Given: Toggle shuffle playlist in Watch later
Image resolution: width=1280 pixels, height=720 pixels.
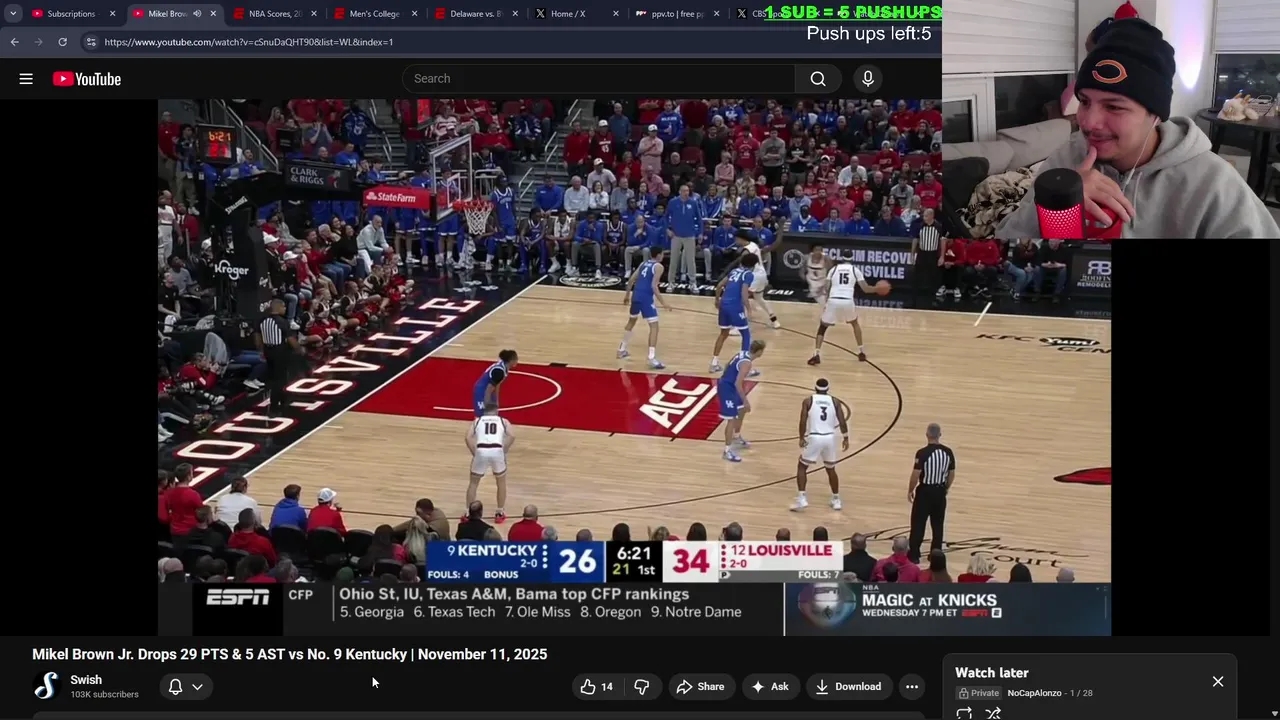Looking at the screenshot, I should (993, 713).
